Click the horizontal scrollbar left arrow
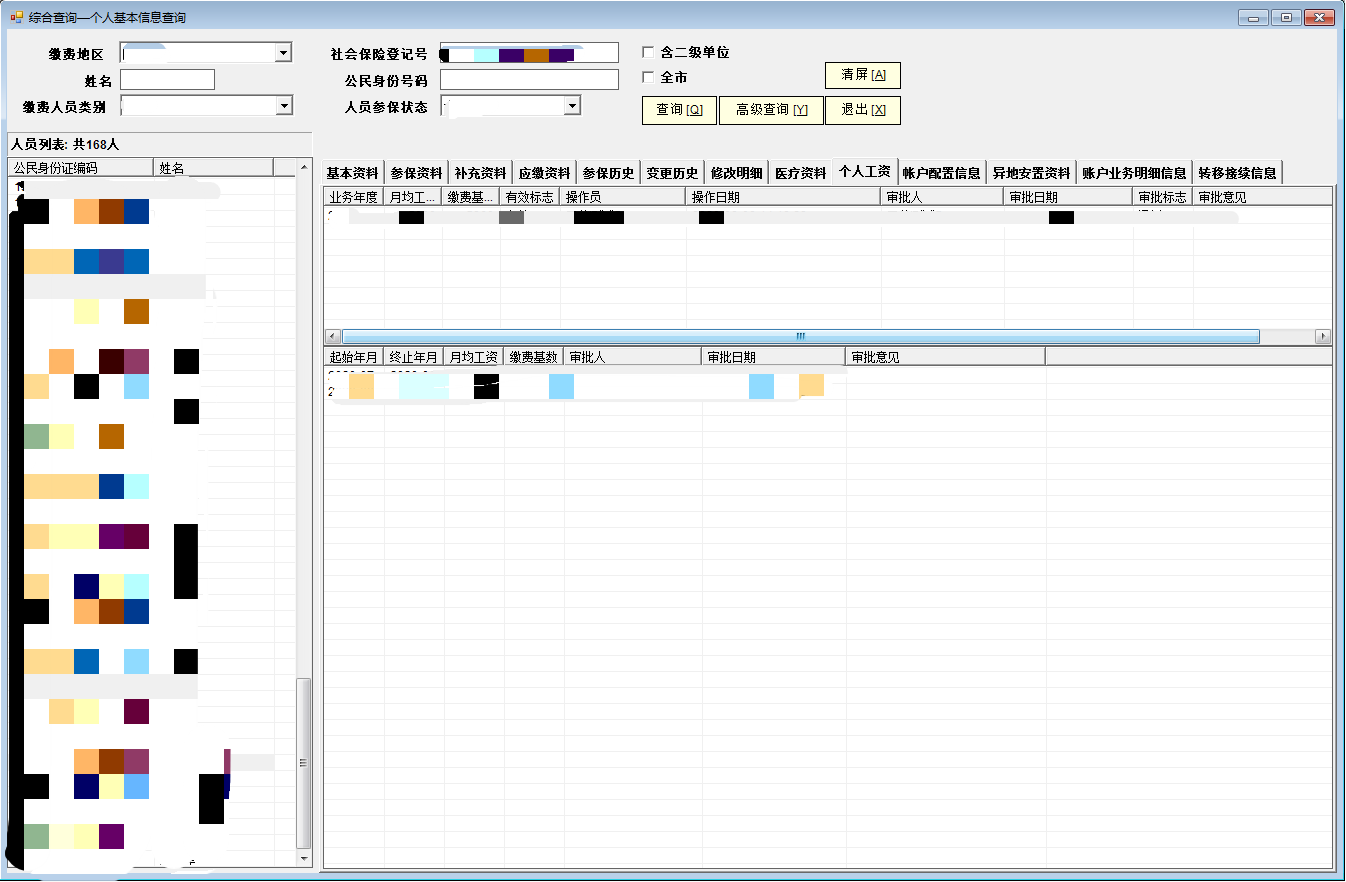This screenshot has width=1346, height=882. (x=333, y=337)
